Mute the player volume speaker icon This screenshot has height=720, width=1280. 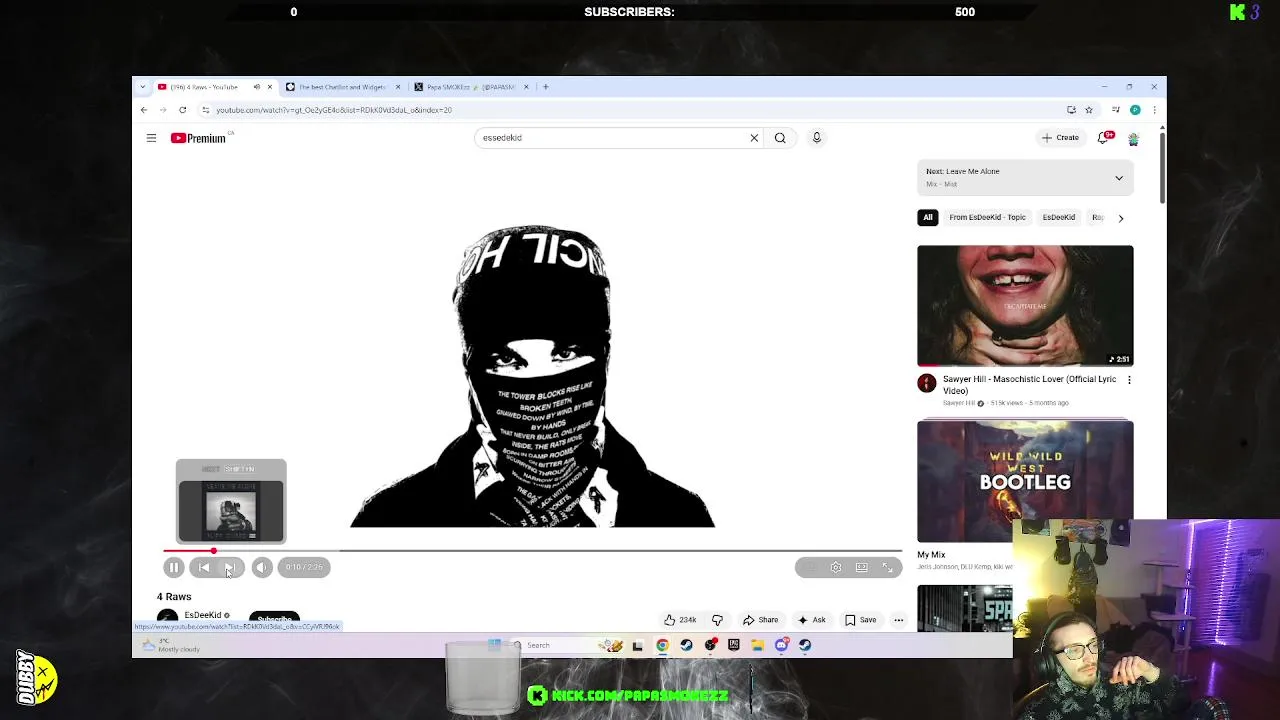coord(261,568)
